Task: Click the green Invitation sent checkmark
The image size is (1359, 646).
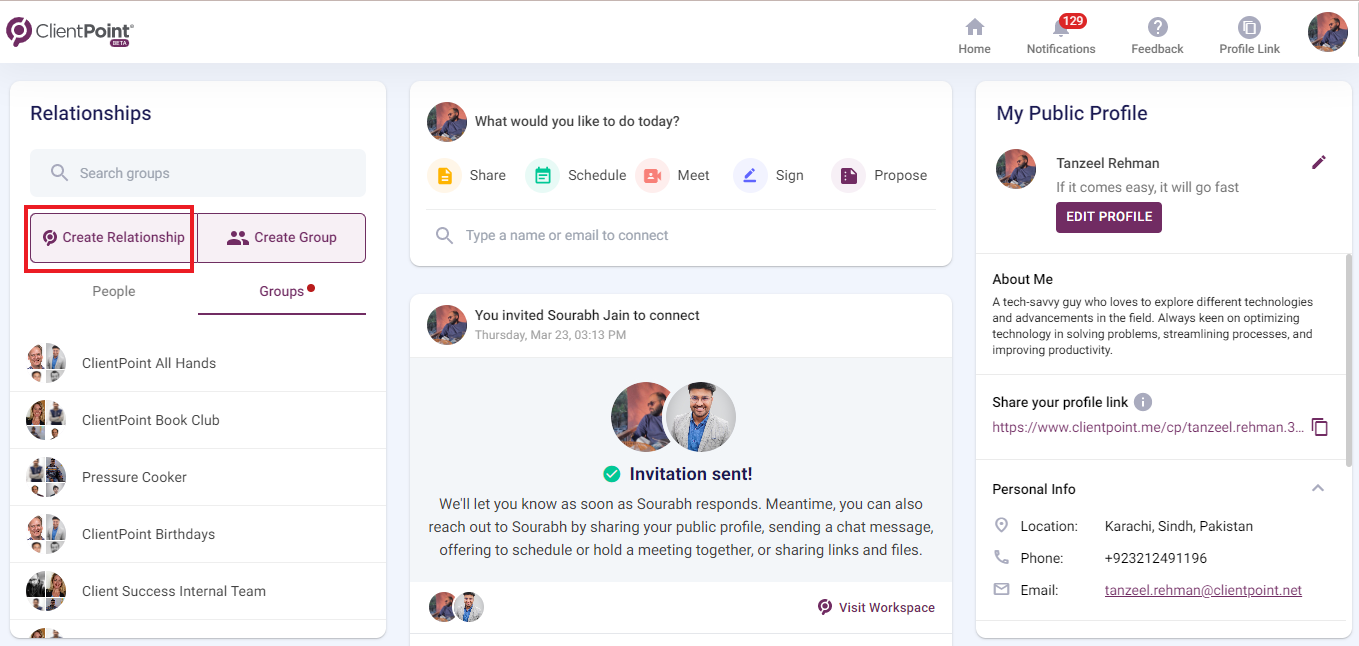Action: 611,474
